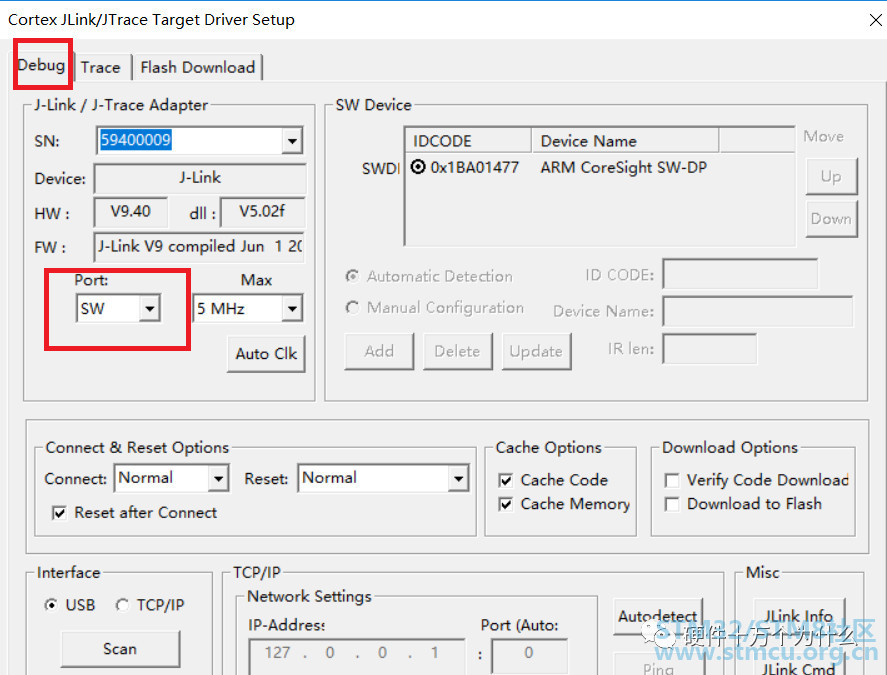Click the Autodetect button
Image resolution: width=887 pixels, height=675 pixels.
pyautogui.click(x=658, y=616)
